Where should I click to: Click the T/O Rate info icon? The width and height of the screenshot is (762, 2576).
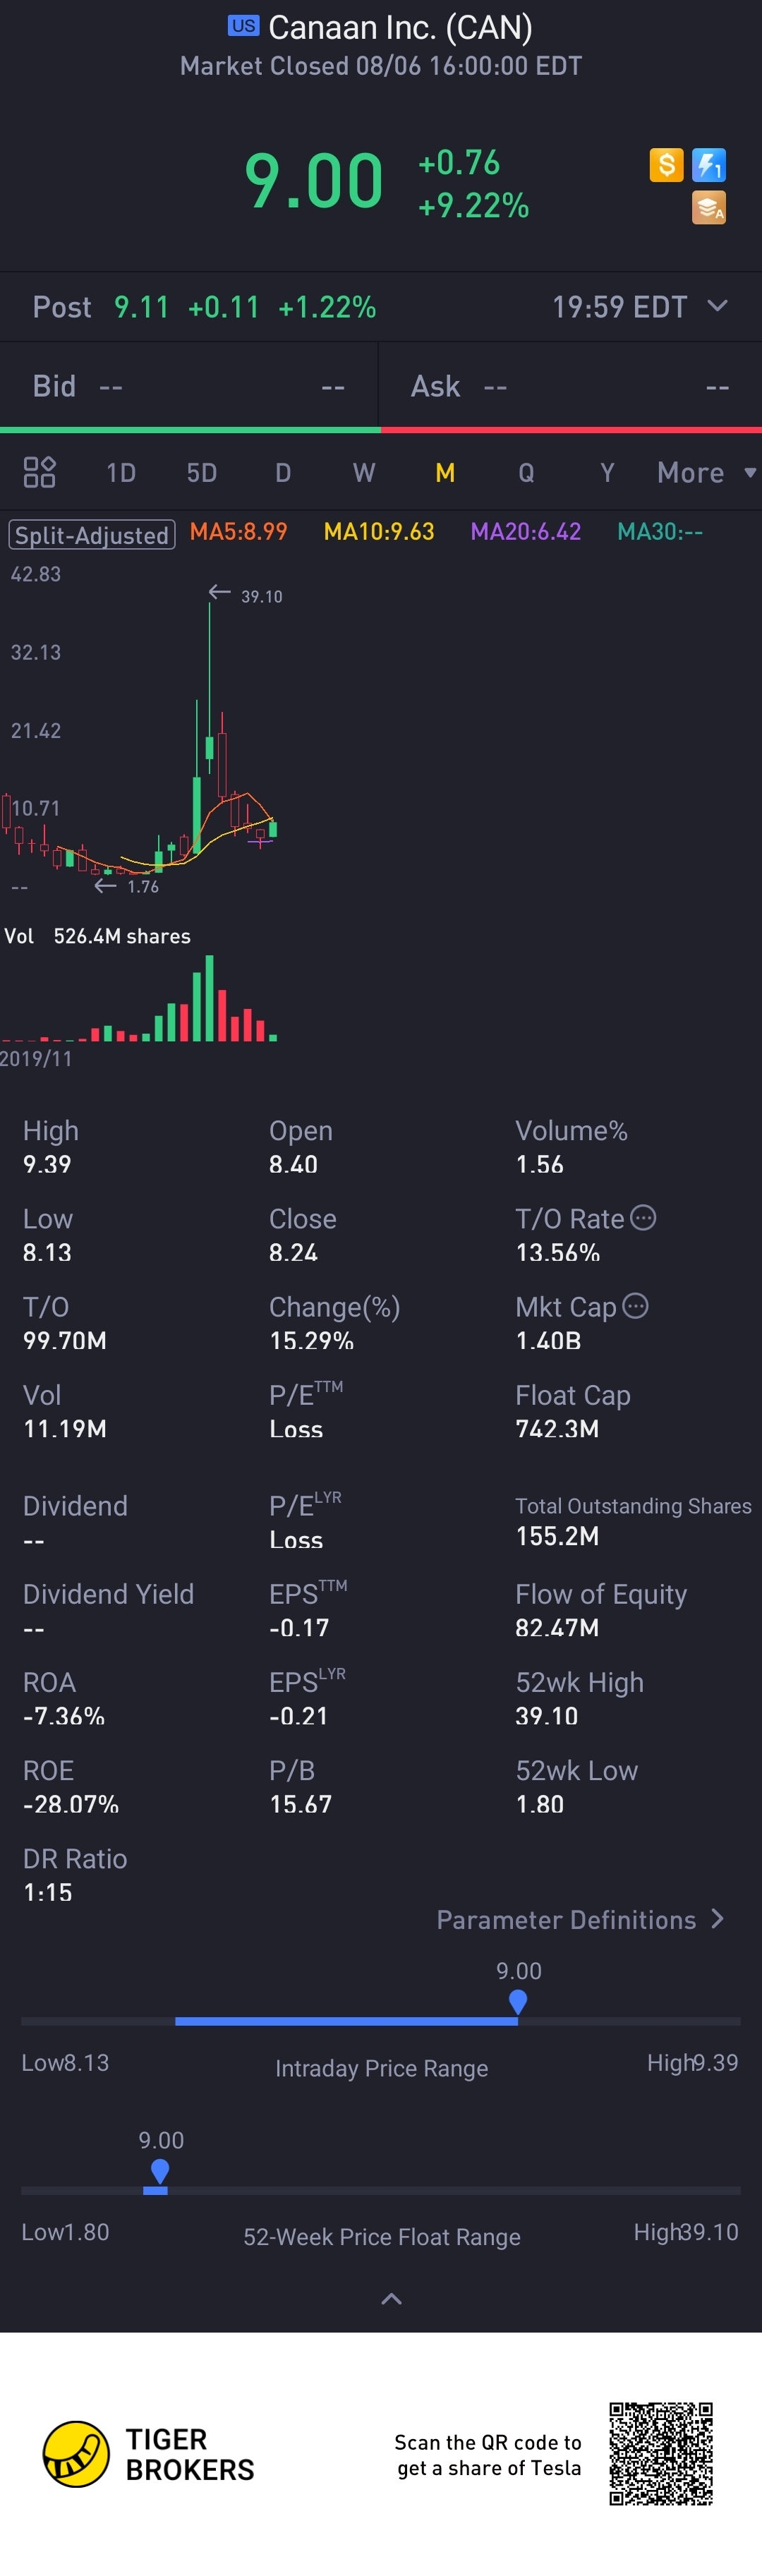click(x=644, y=1217)
